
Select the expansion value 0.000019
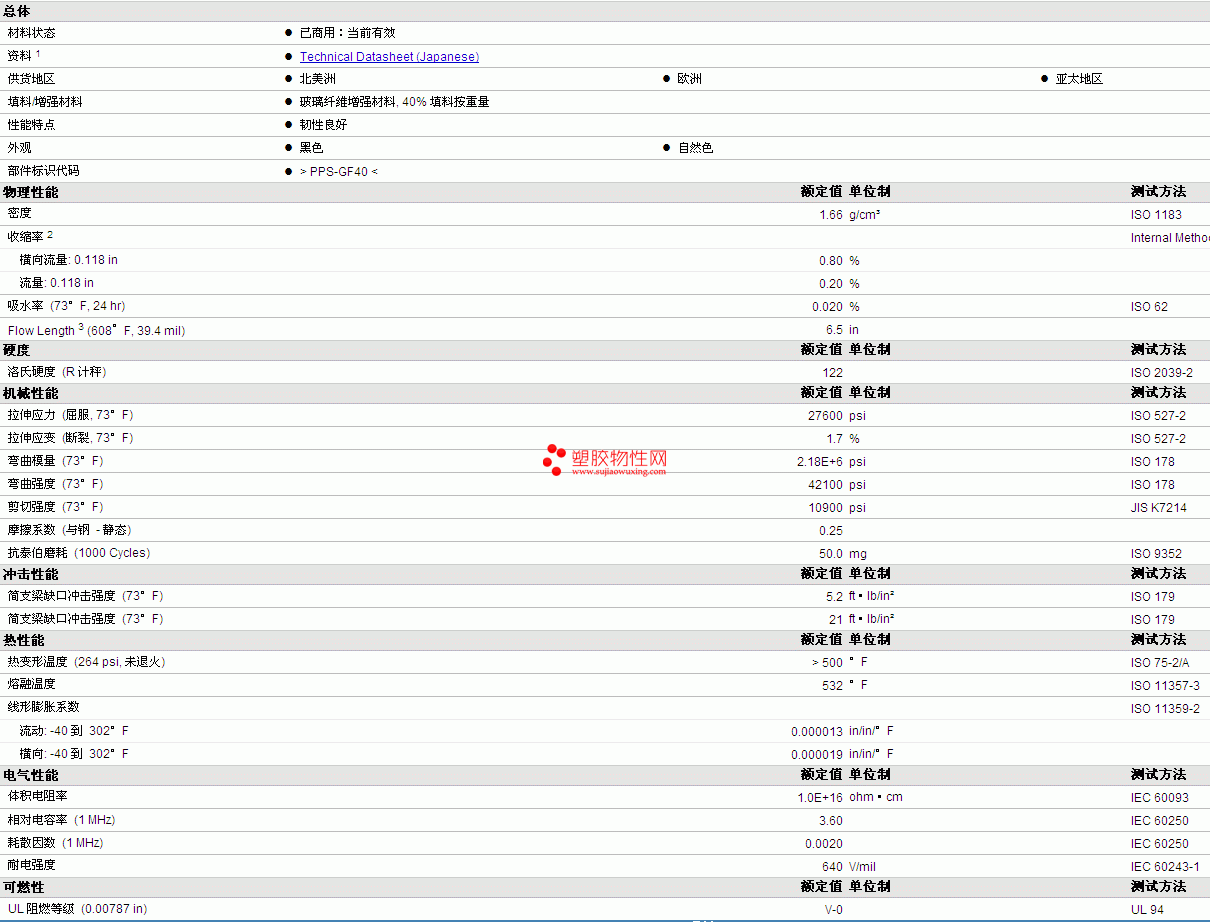point(817,755)
